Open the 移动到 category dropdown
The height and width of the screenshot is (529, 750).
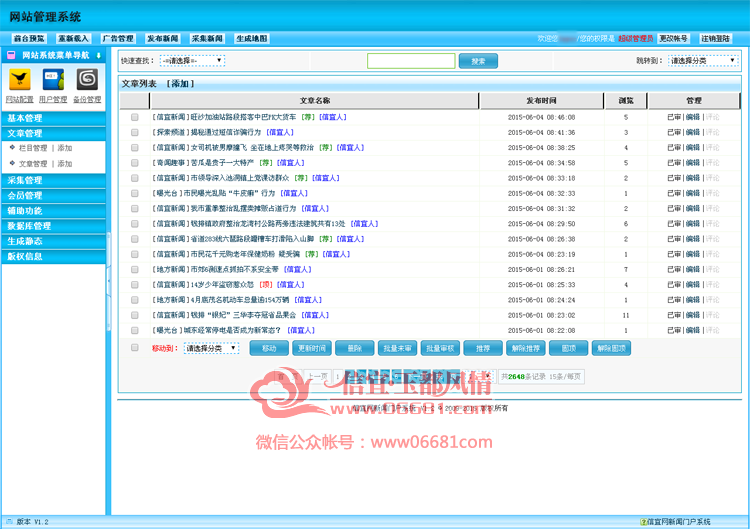click(x=211, y=348)
